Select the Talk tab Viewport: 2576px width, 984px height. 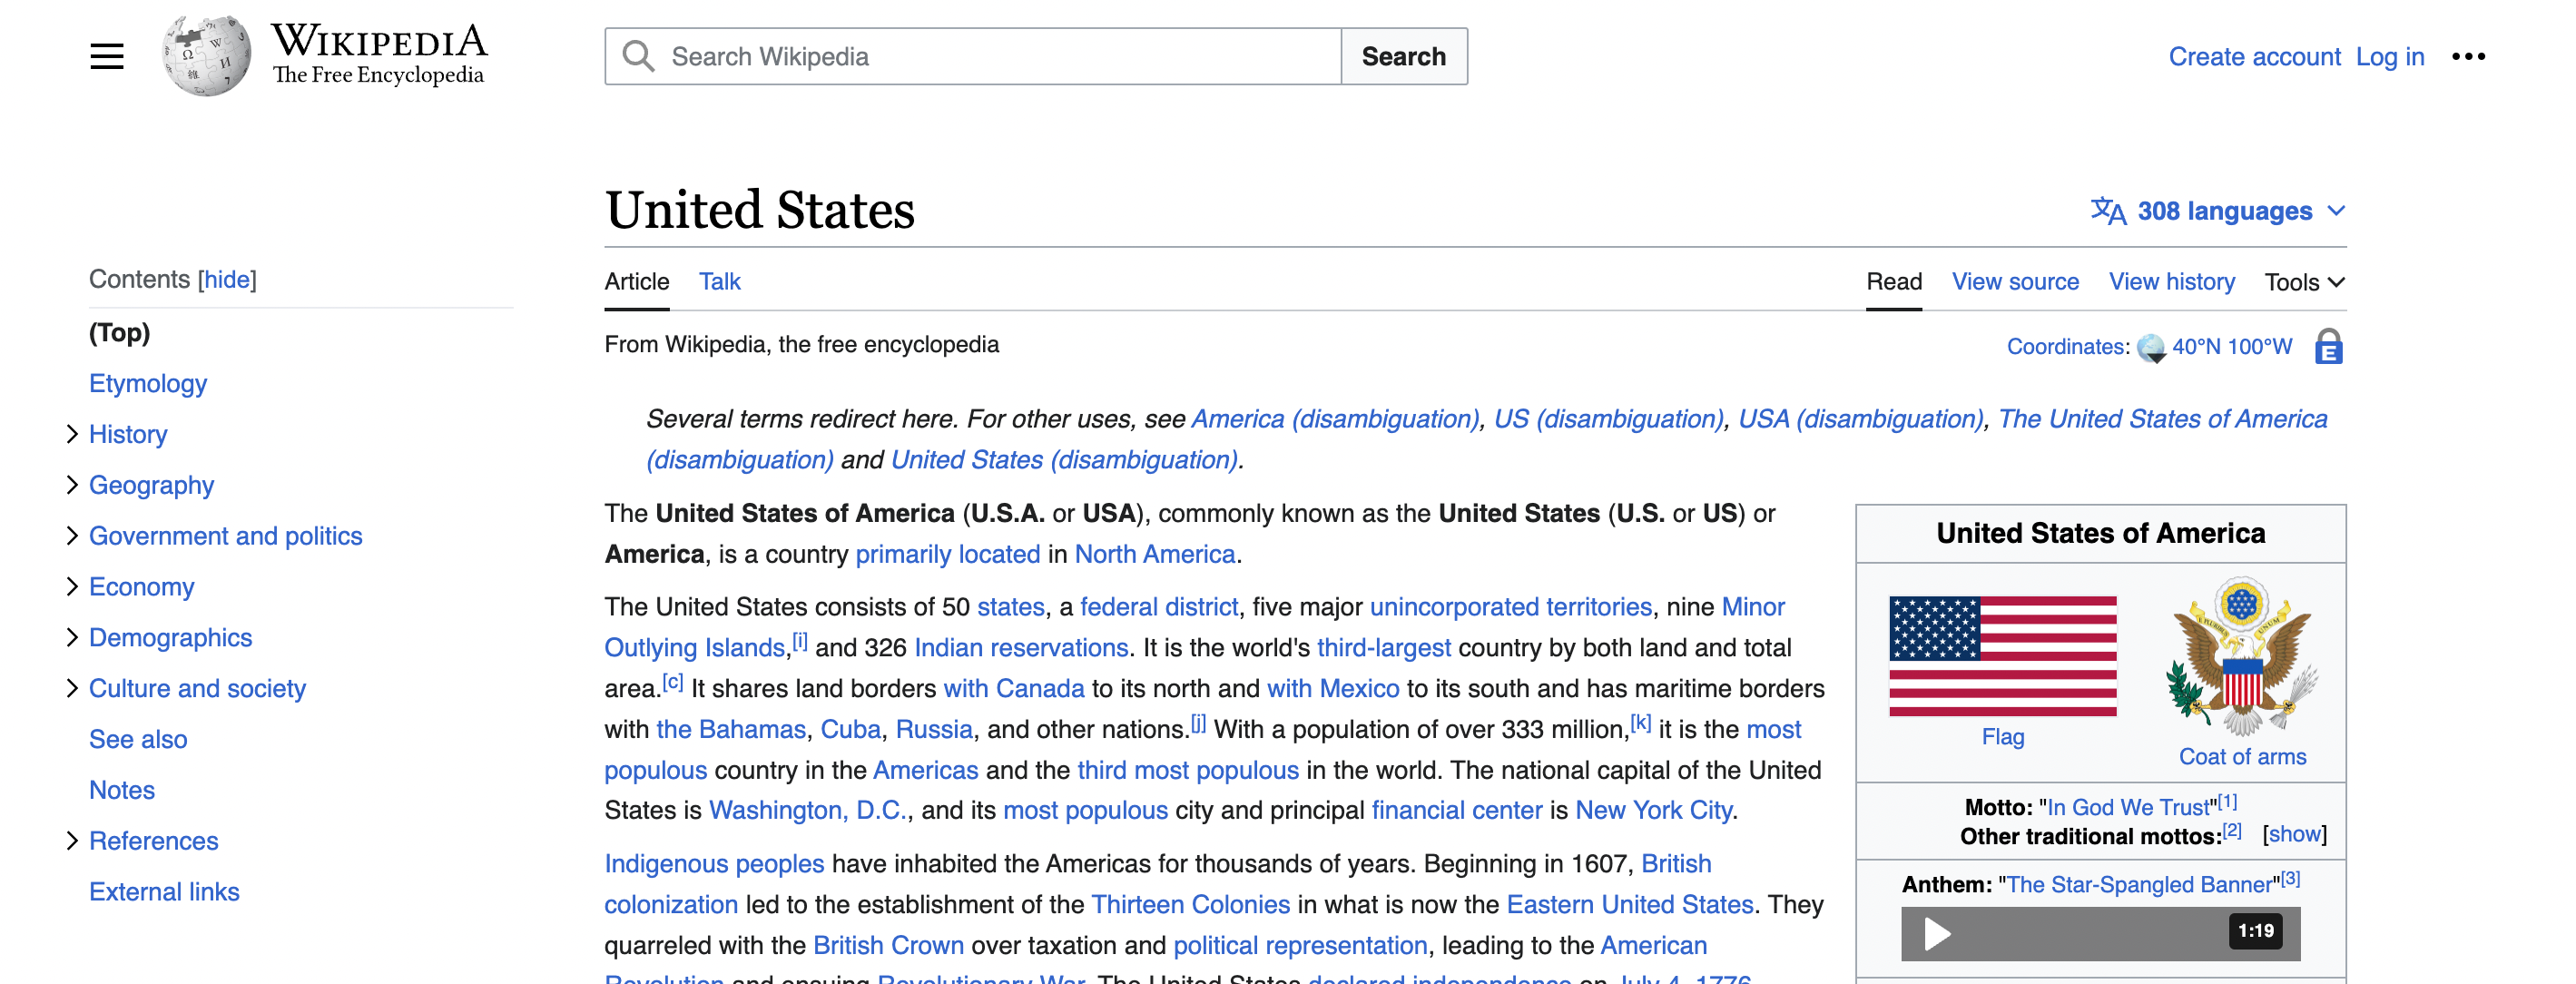point(718,280)
